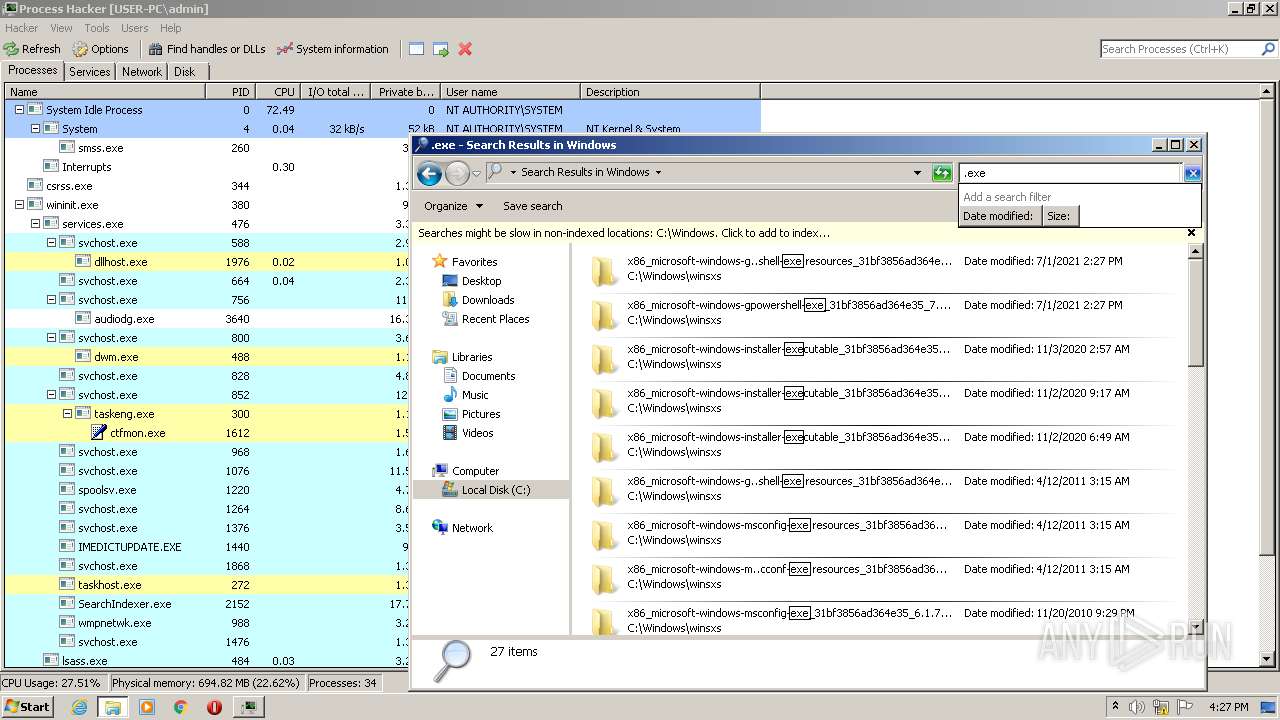Clear the .exe search box
1280x720 pixels.
pos(1192,173)
